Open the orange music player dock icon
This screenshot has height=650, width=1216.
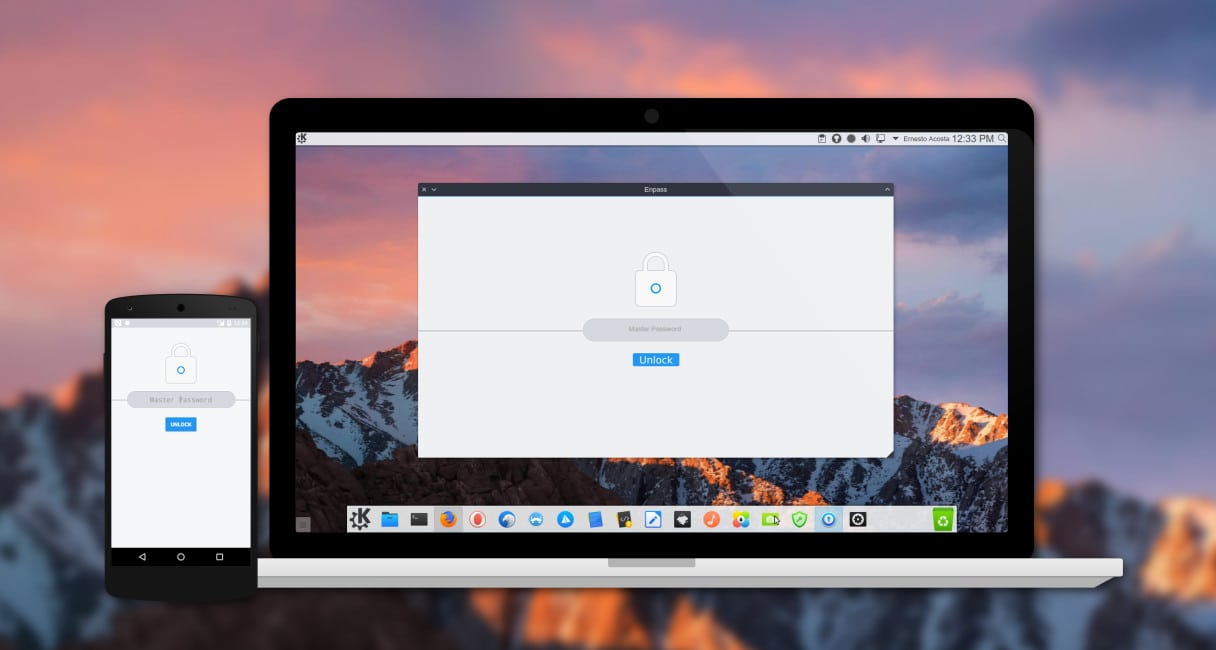(711, 519)
